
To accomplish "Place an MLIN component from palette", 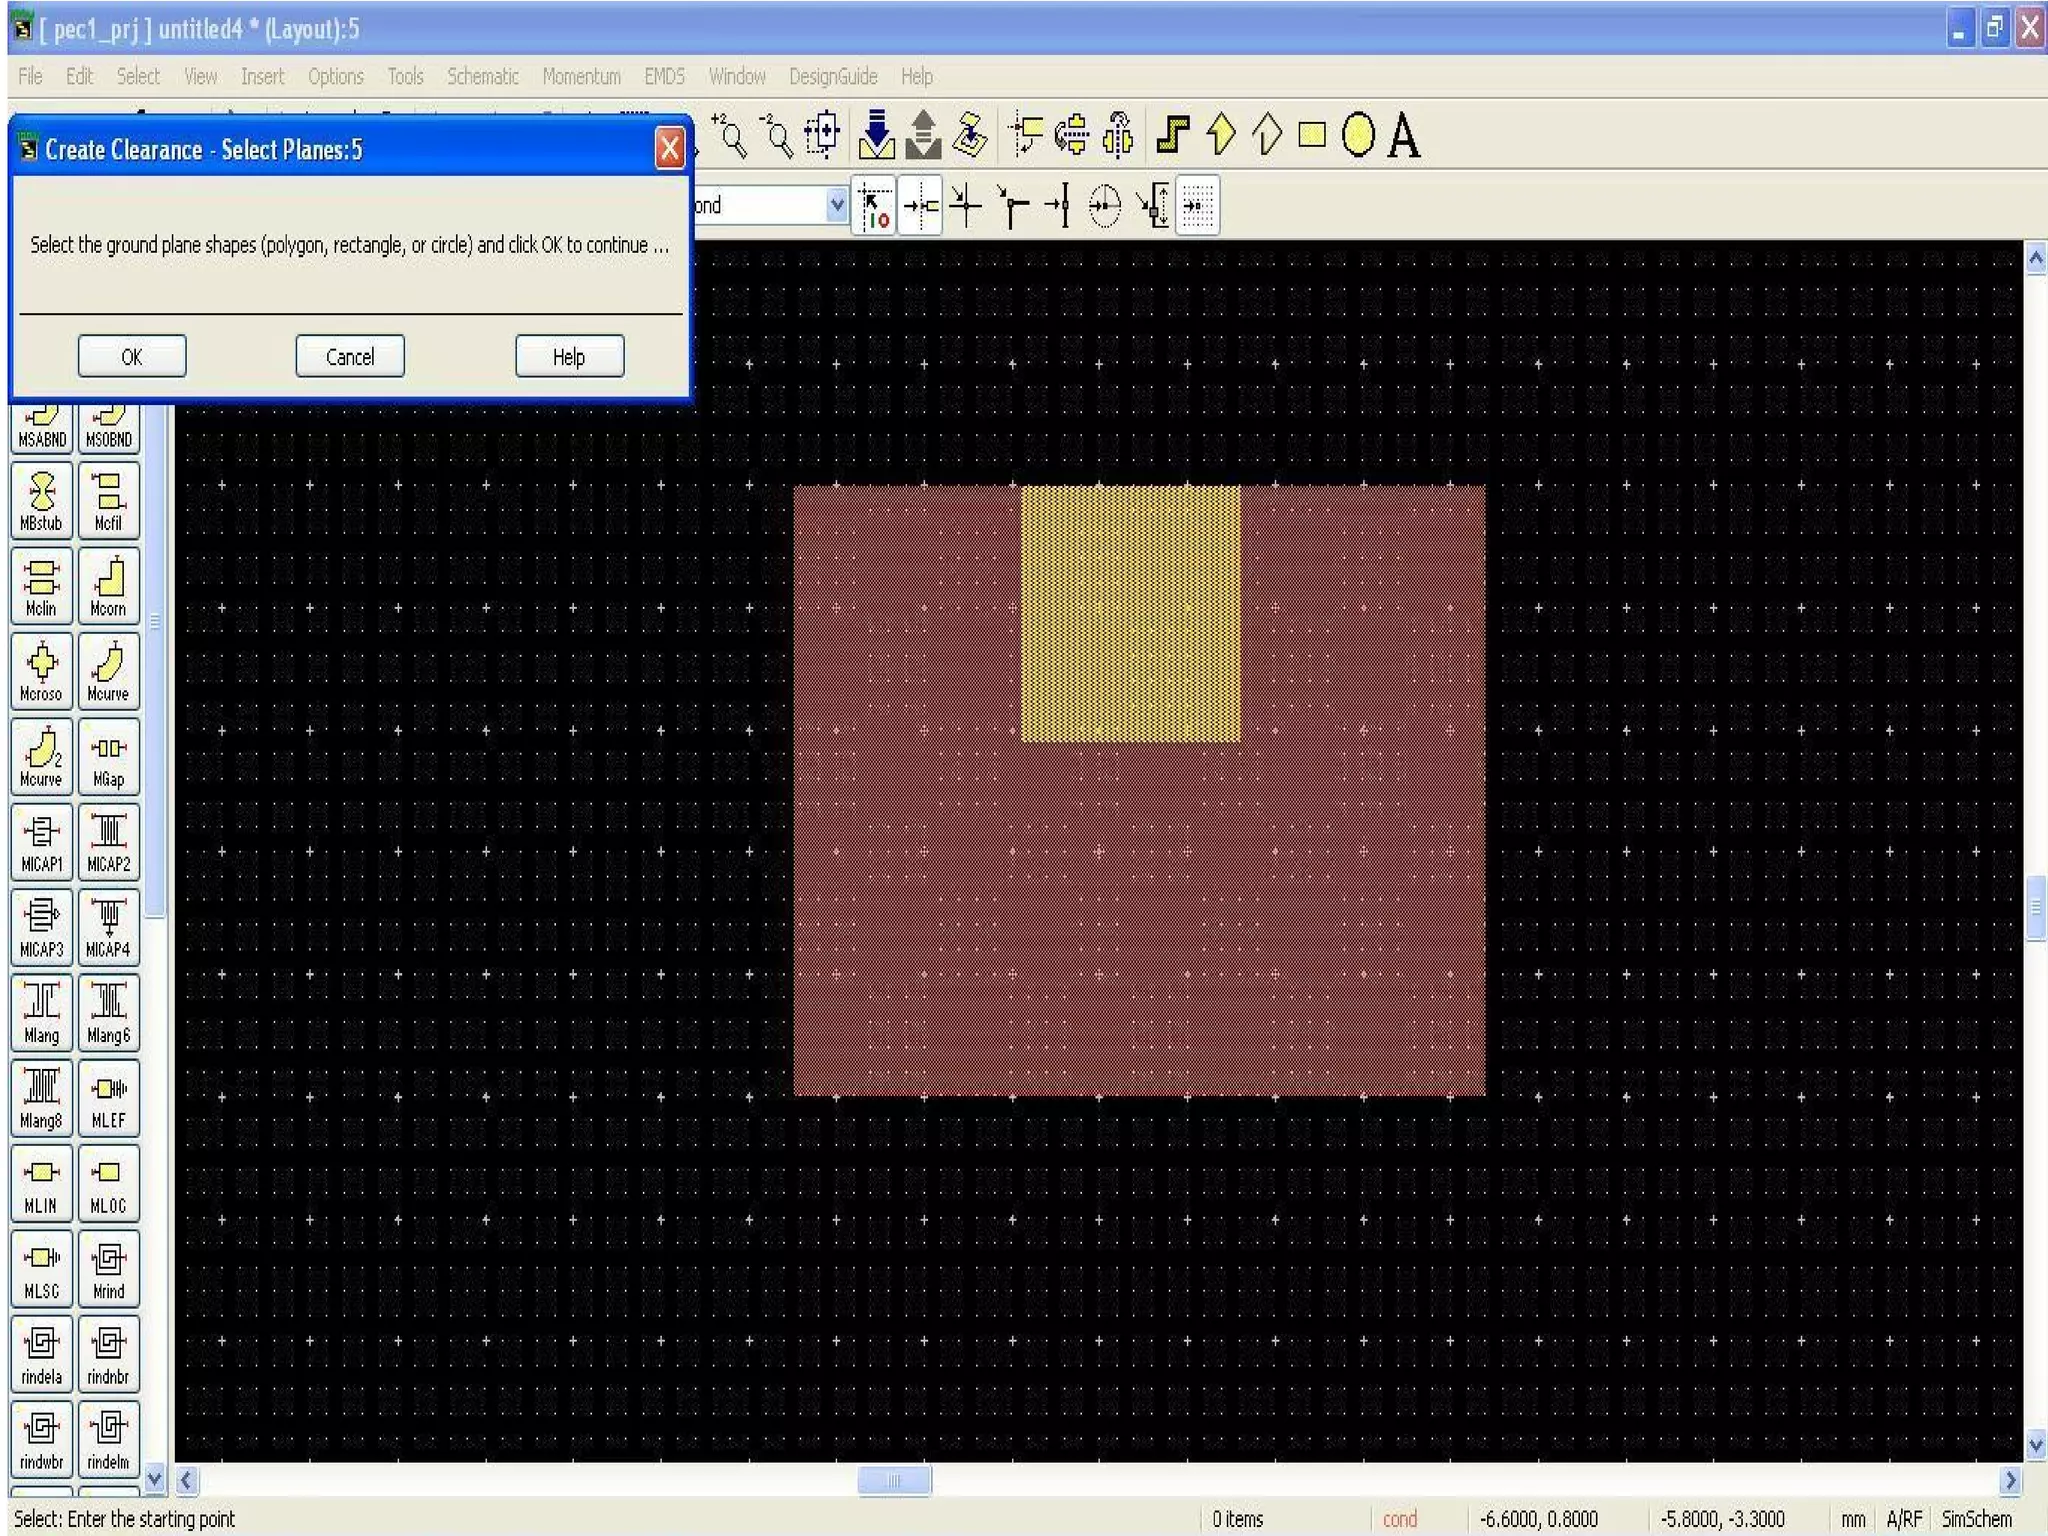I will click(x=41, y=1182).
